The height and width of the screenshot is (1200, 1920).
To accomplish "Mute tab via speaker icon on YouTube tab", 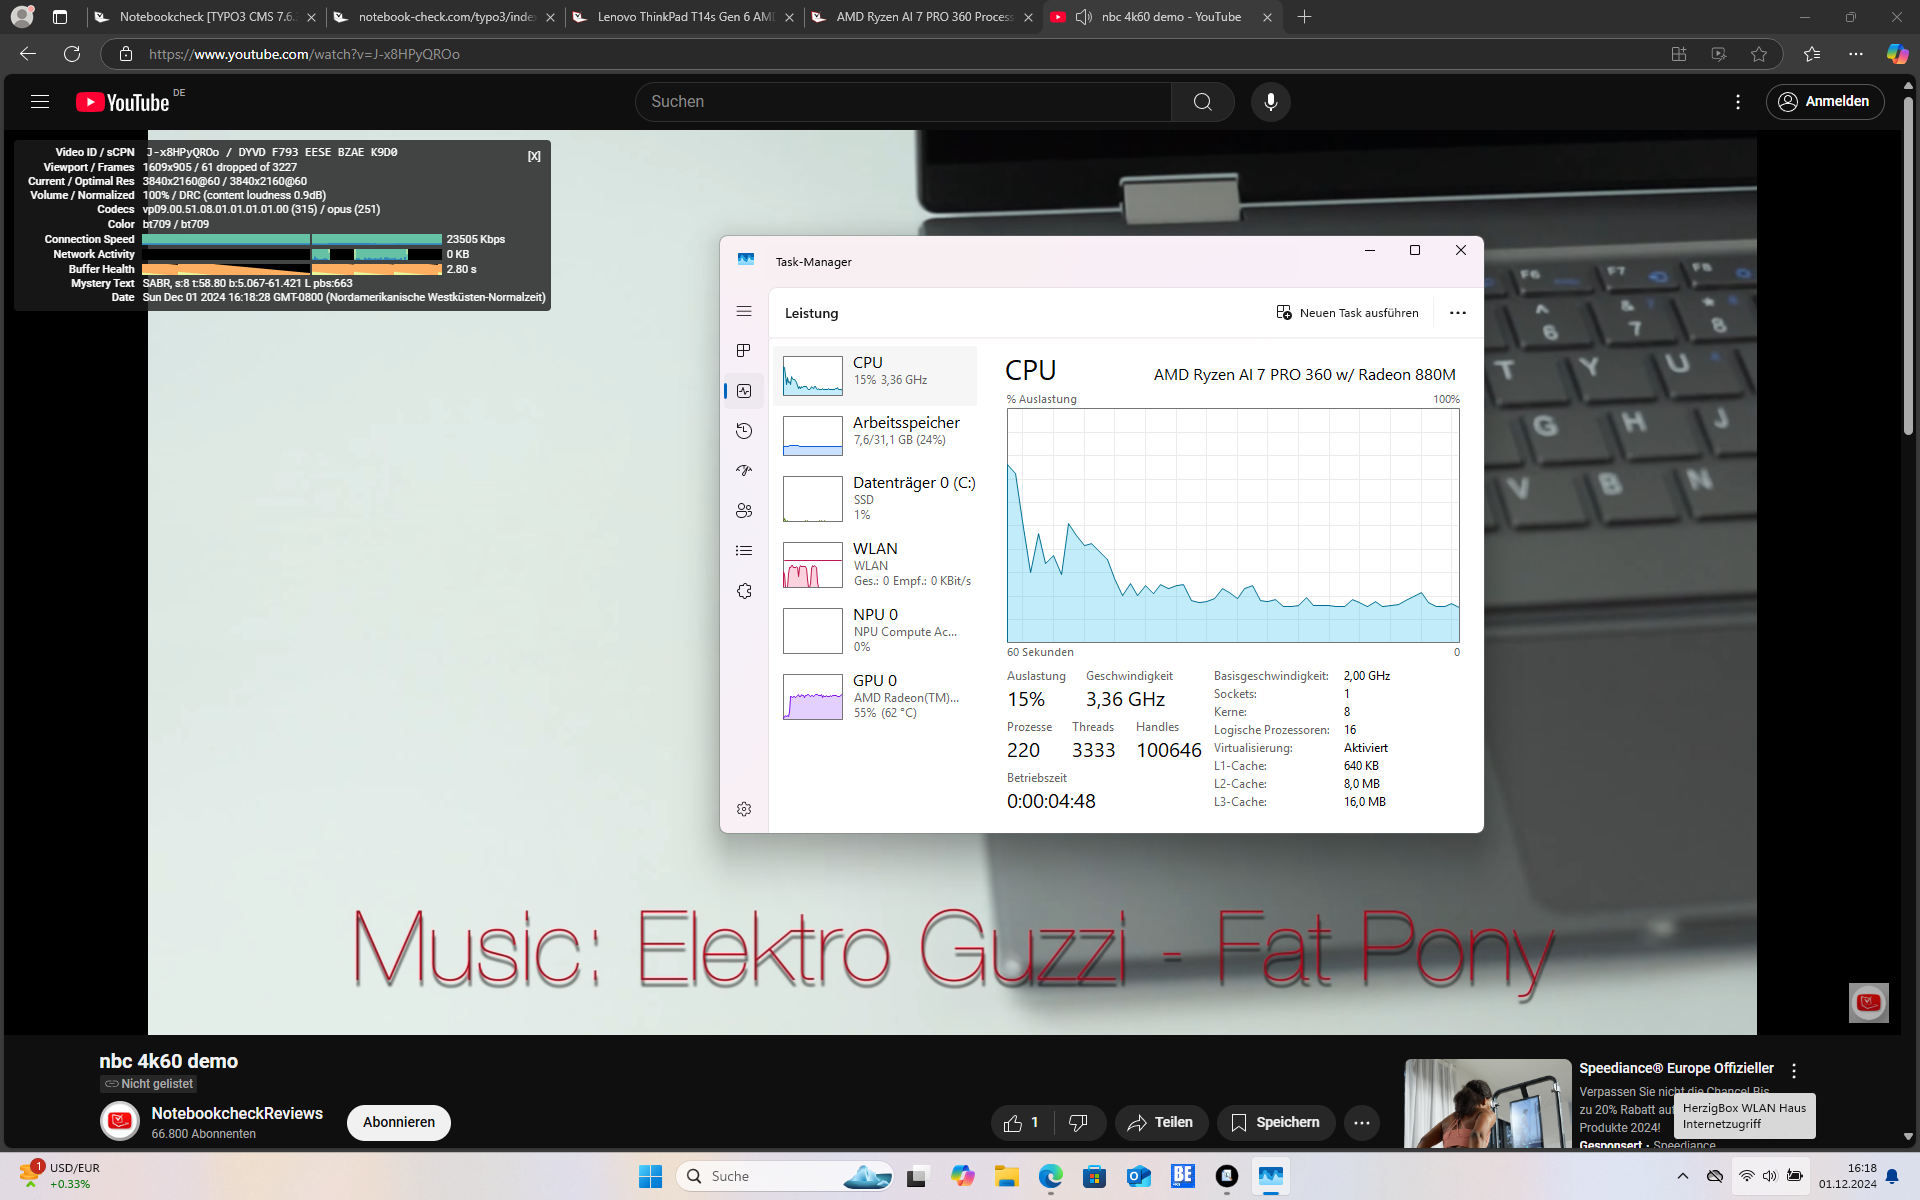I will click(x=1084, y=17).
